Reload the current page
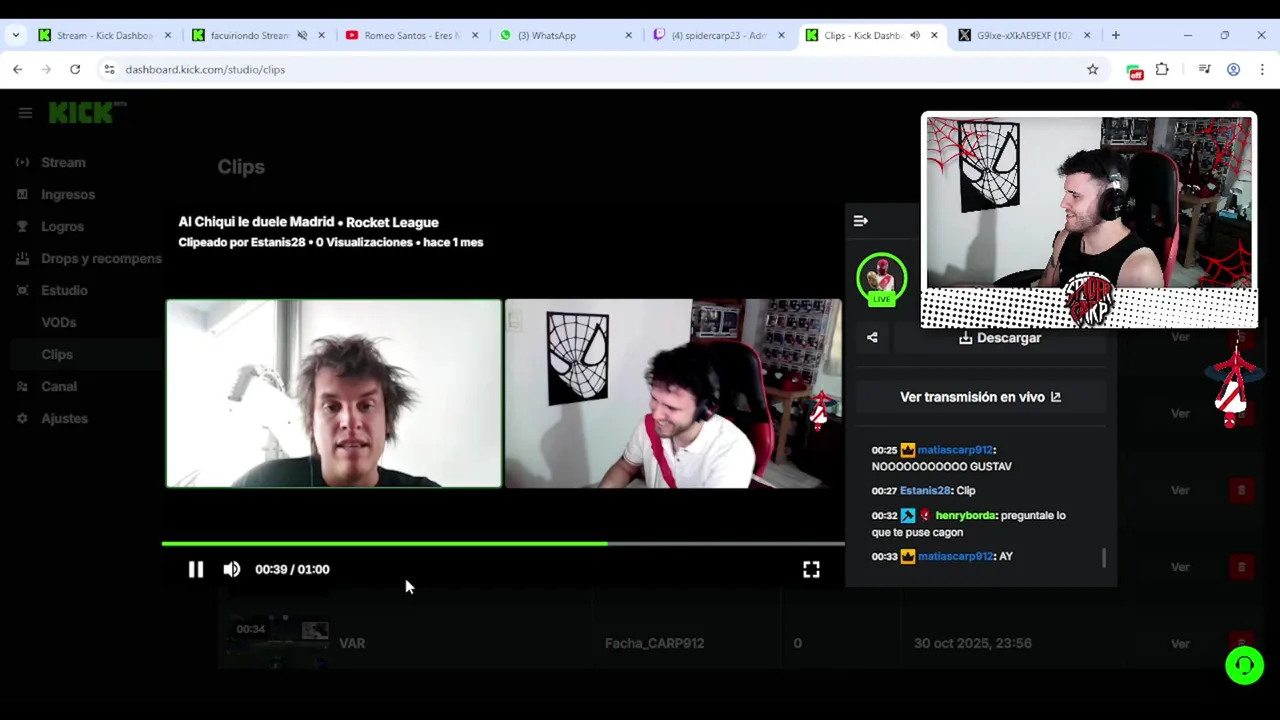The height and width of the screenshot is (720, 1280). click(x=75, y=69)
